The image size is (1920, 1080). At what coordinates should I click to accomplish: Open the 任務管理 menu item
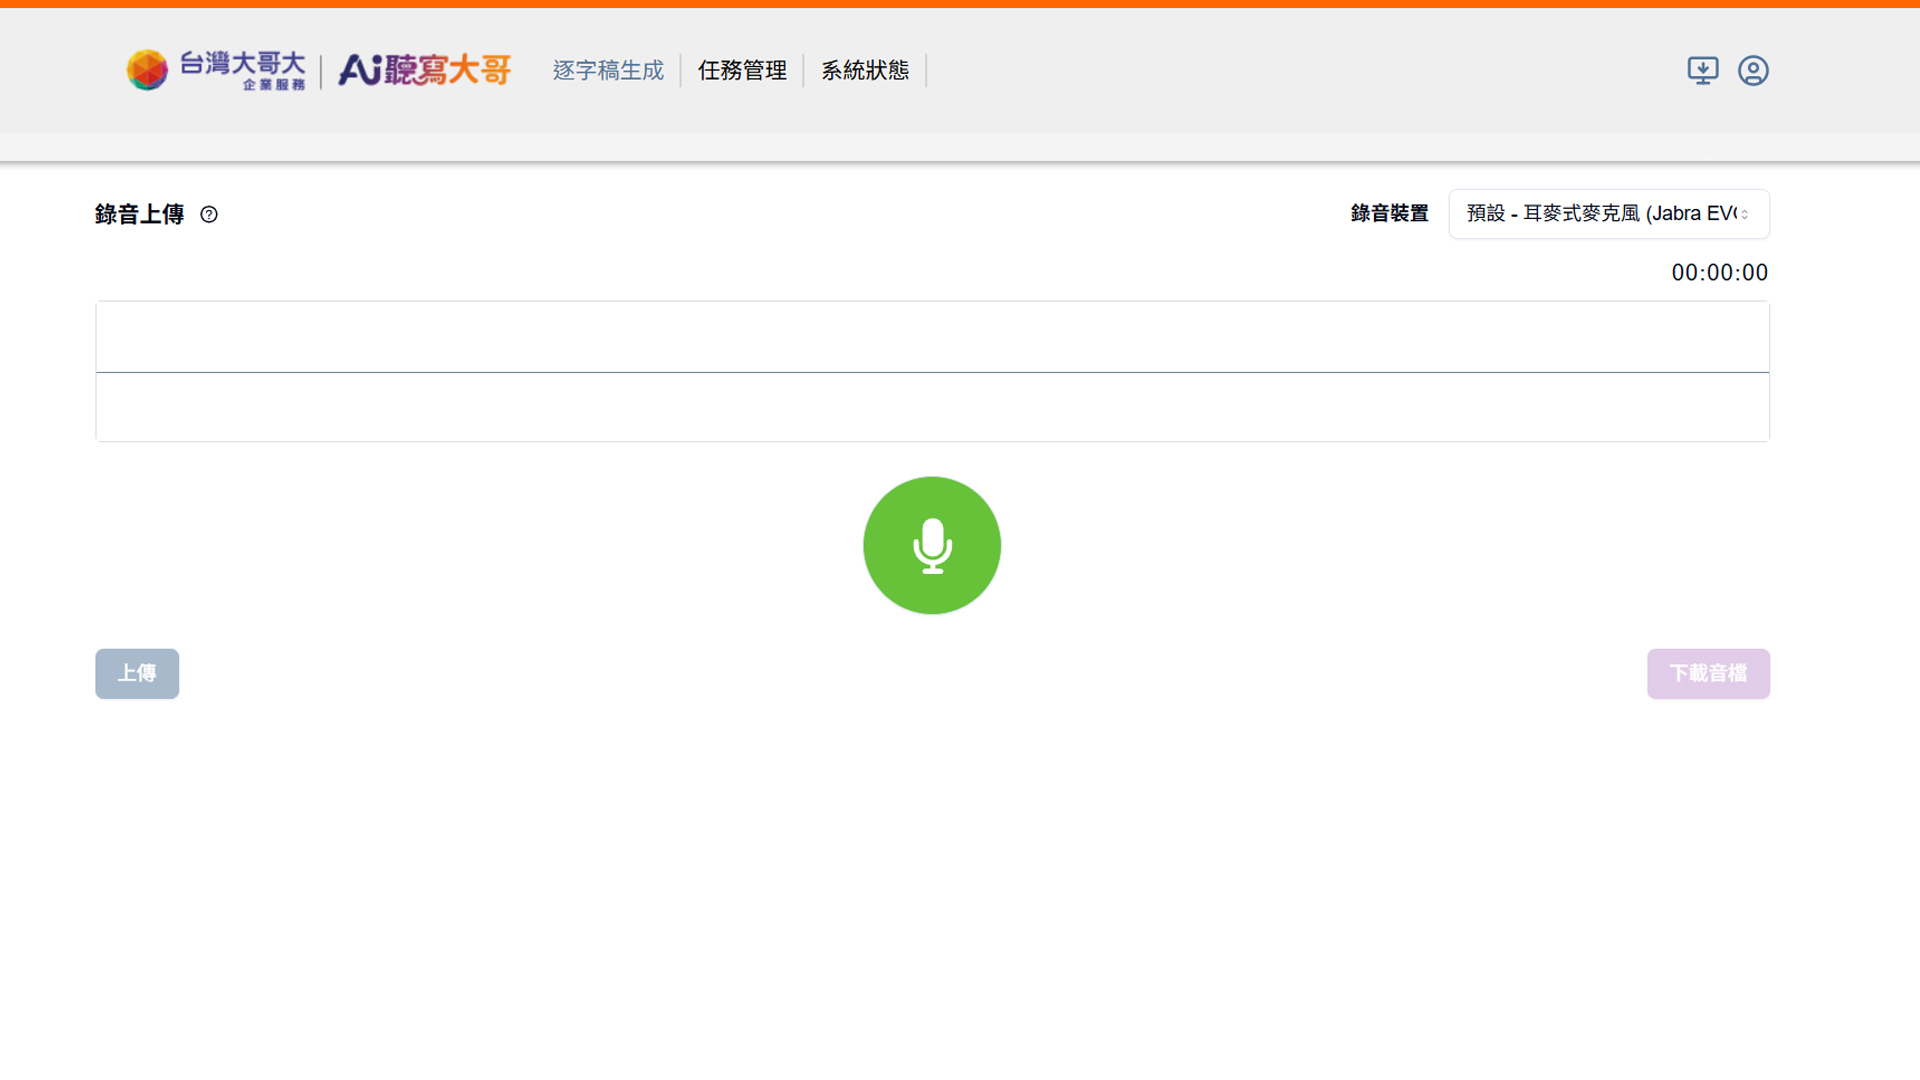[x=742, y=70]
